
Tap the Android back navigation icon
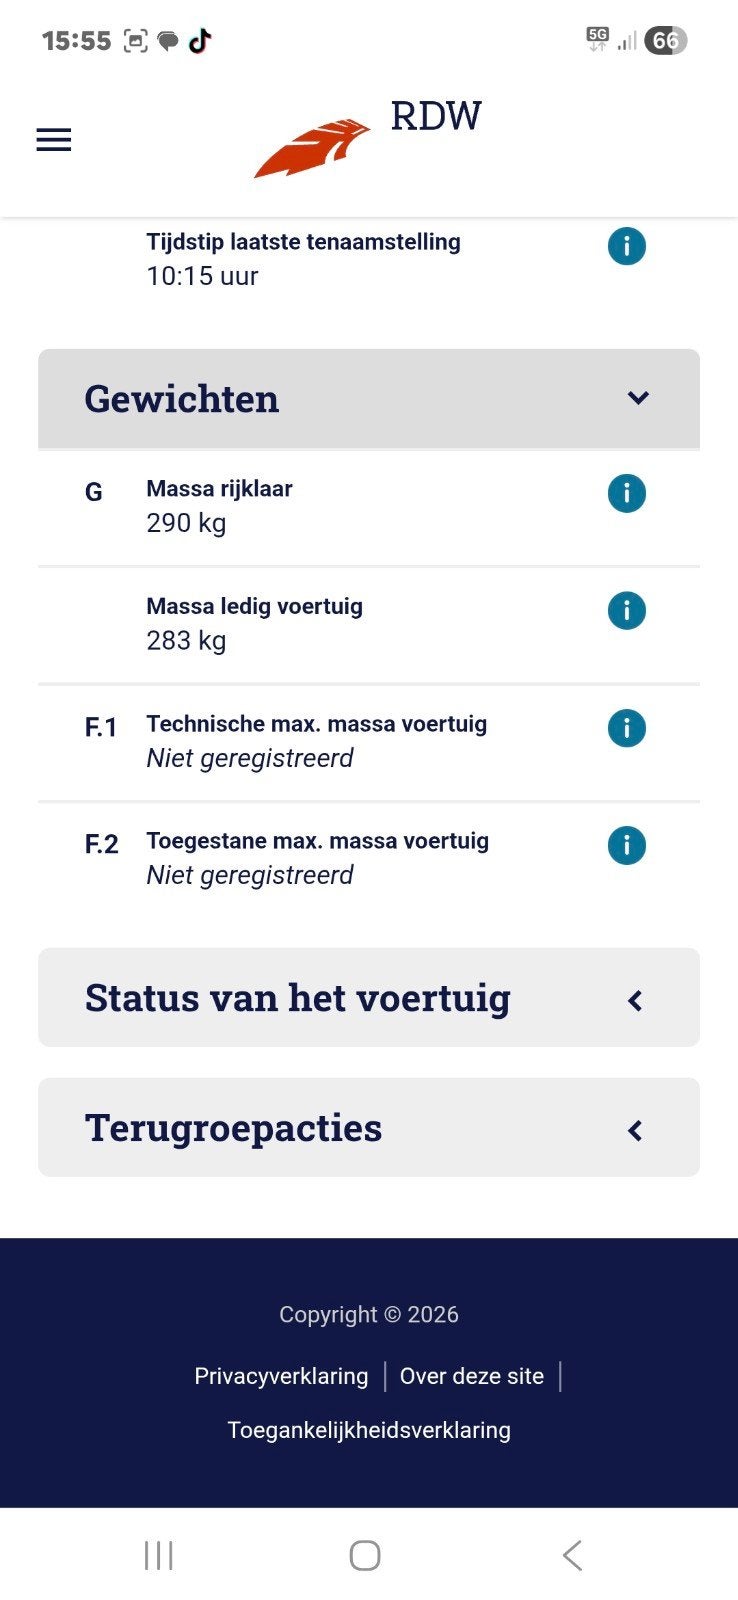coord(572,1555)
